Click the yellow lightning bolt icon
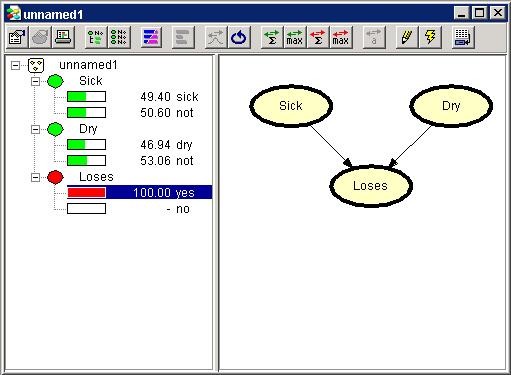The image size is (511, 375). pyautogui.click(x=430, y=37)
